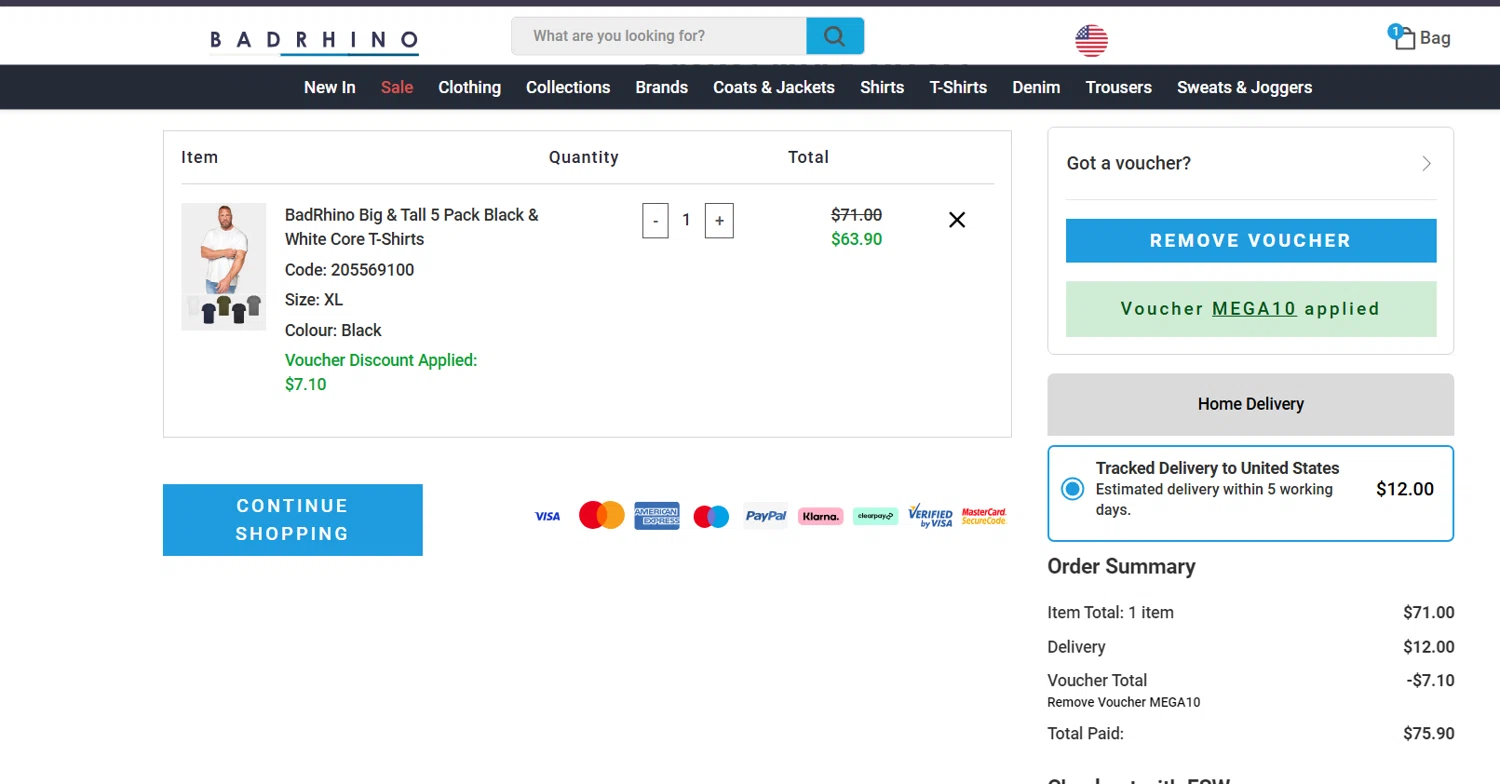Click the PayPal payment icon
The width and height of the screenshot is (1500, 784).
[766, 516]
